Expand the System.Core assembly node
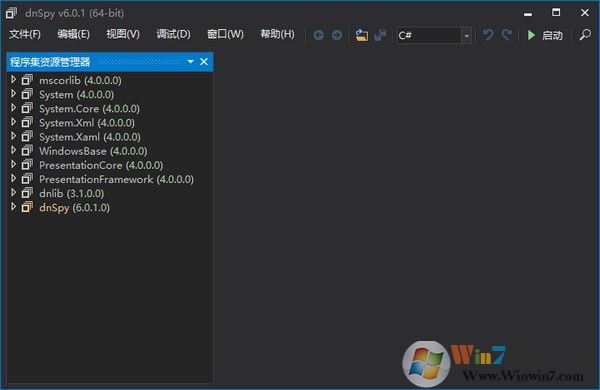Image resolution: width=600 pixels, height=390 pixels. coord(13,108)
